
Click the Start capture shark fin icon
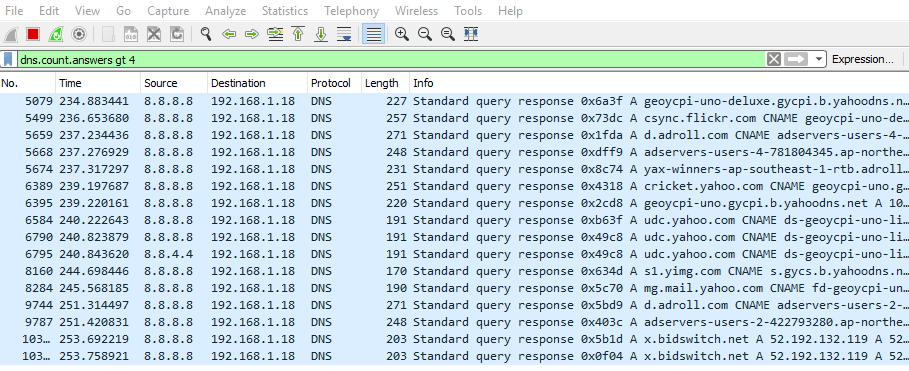pos(10,34)
